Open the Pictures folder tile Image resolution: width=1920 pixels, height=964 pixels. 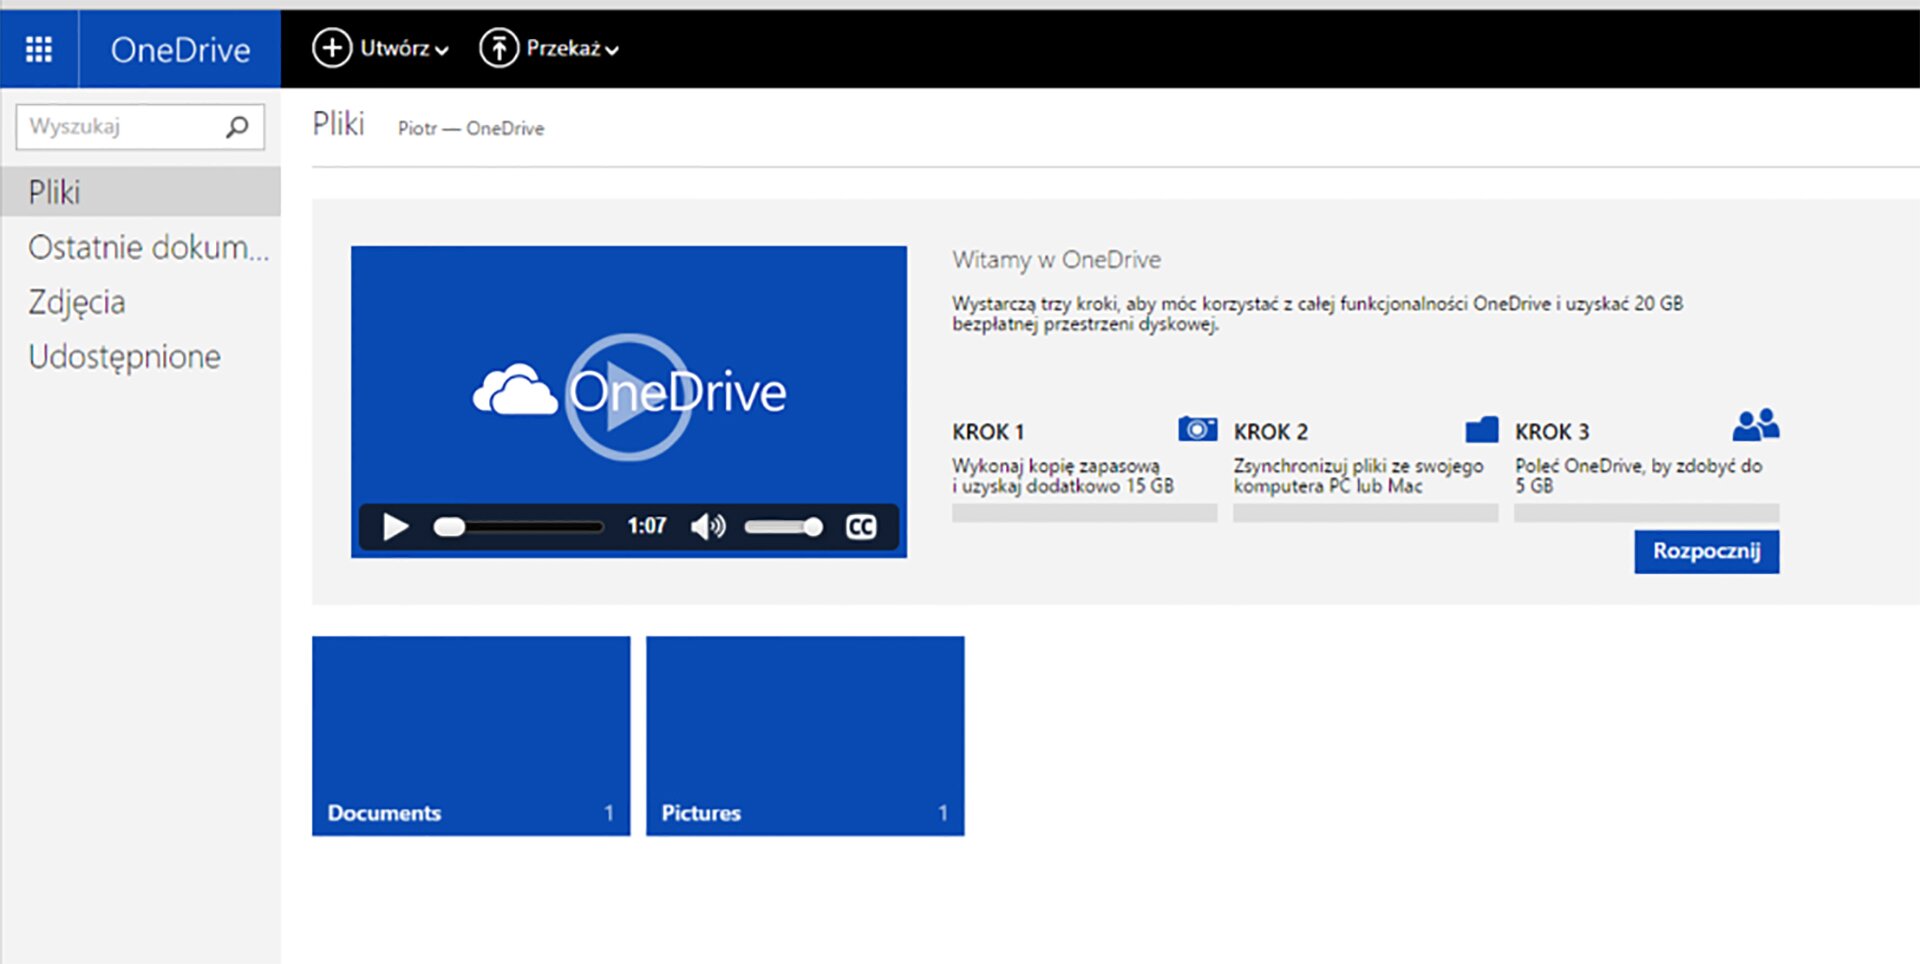click(805, 736)
